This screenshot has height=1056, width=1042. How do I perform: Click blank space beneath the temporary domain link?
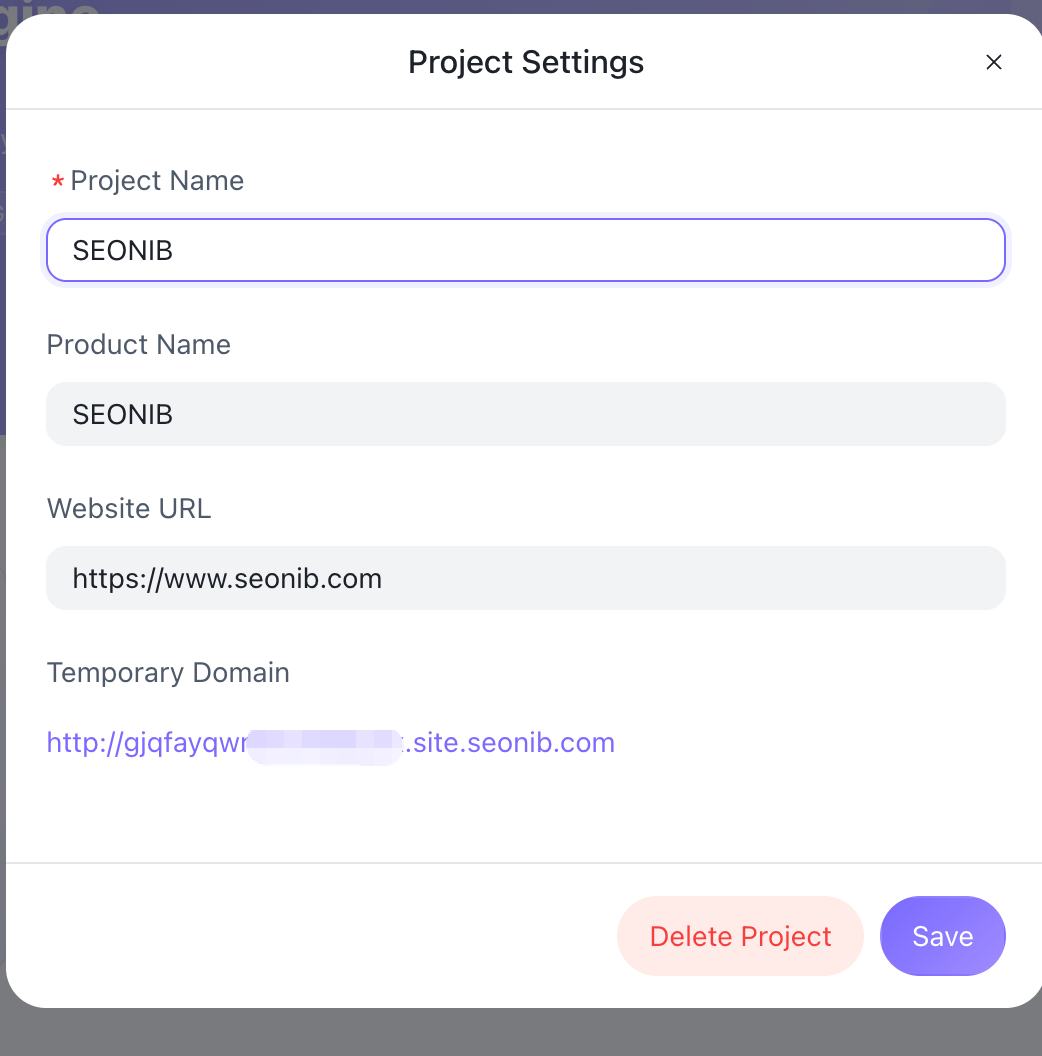[x=400, y=810]
